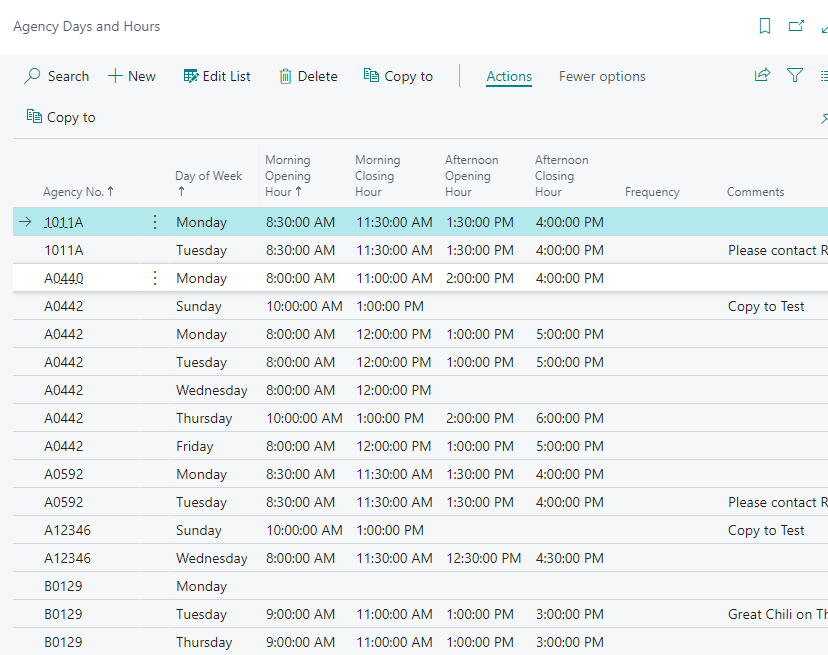Click the Search magnifier button

tap(57, 76)
